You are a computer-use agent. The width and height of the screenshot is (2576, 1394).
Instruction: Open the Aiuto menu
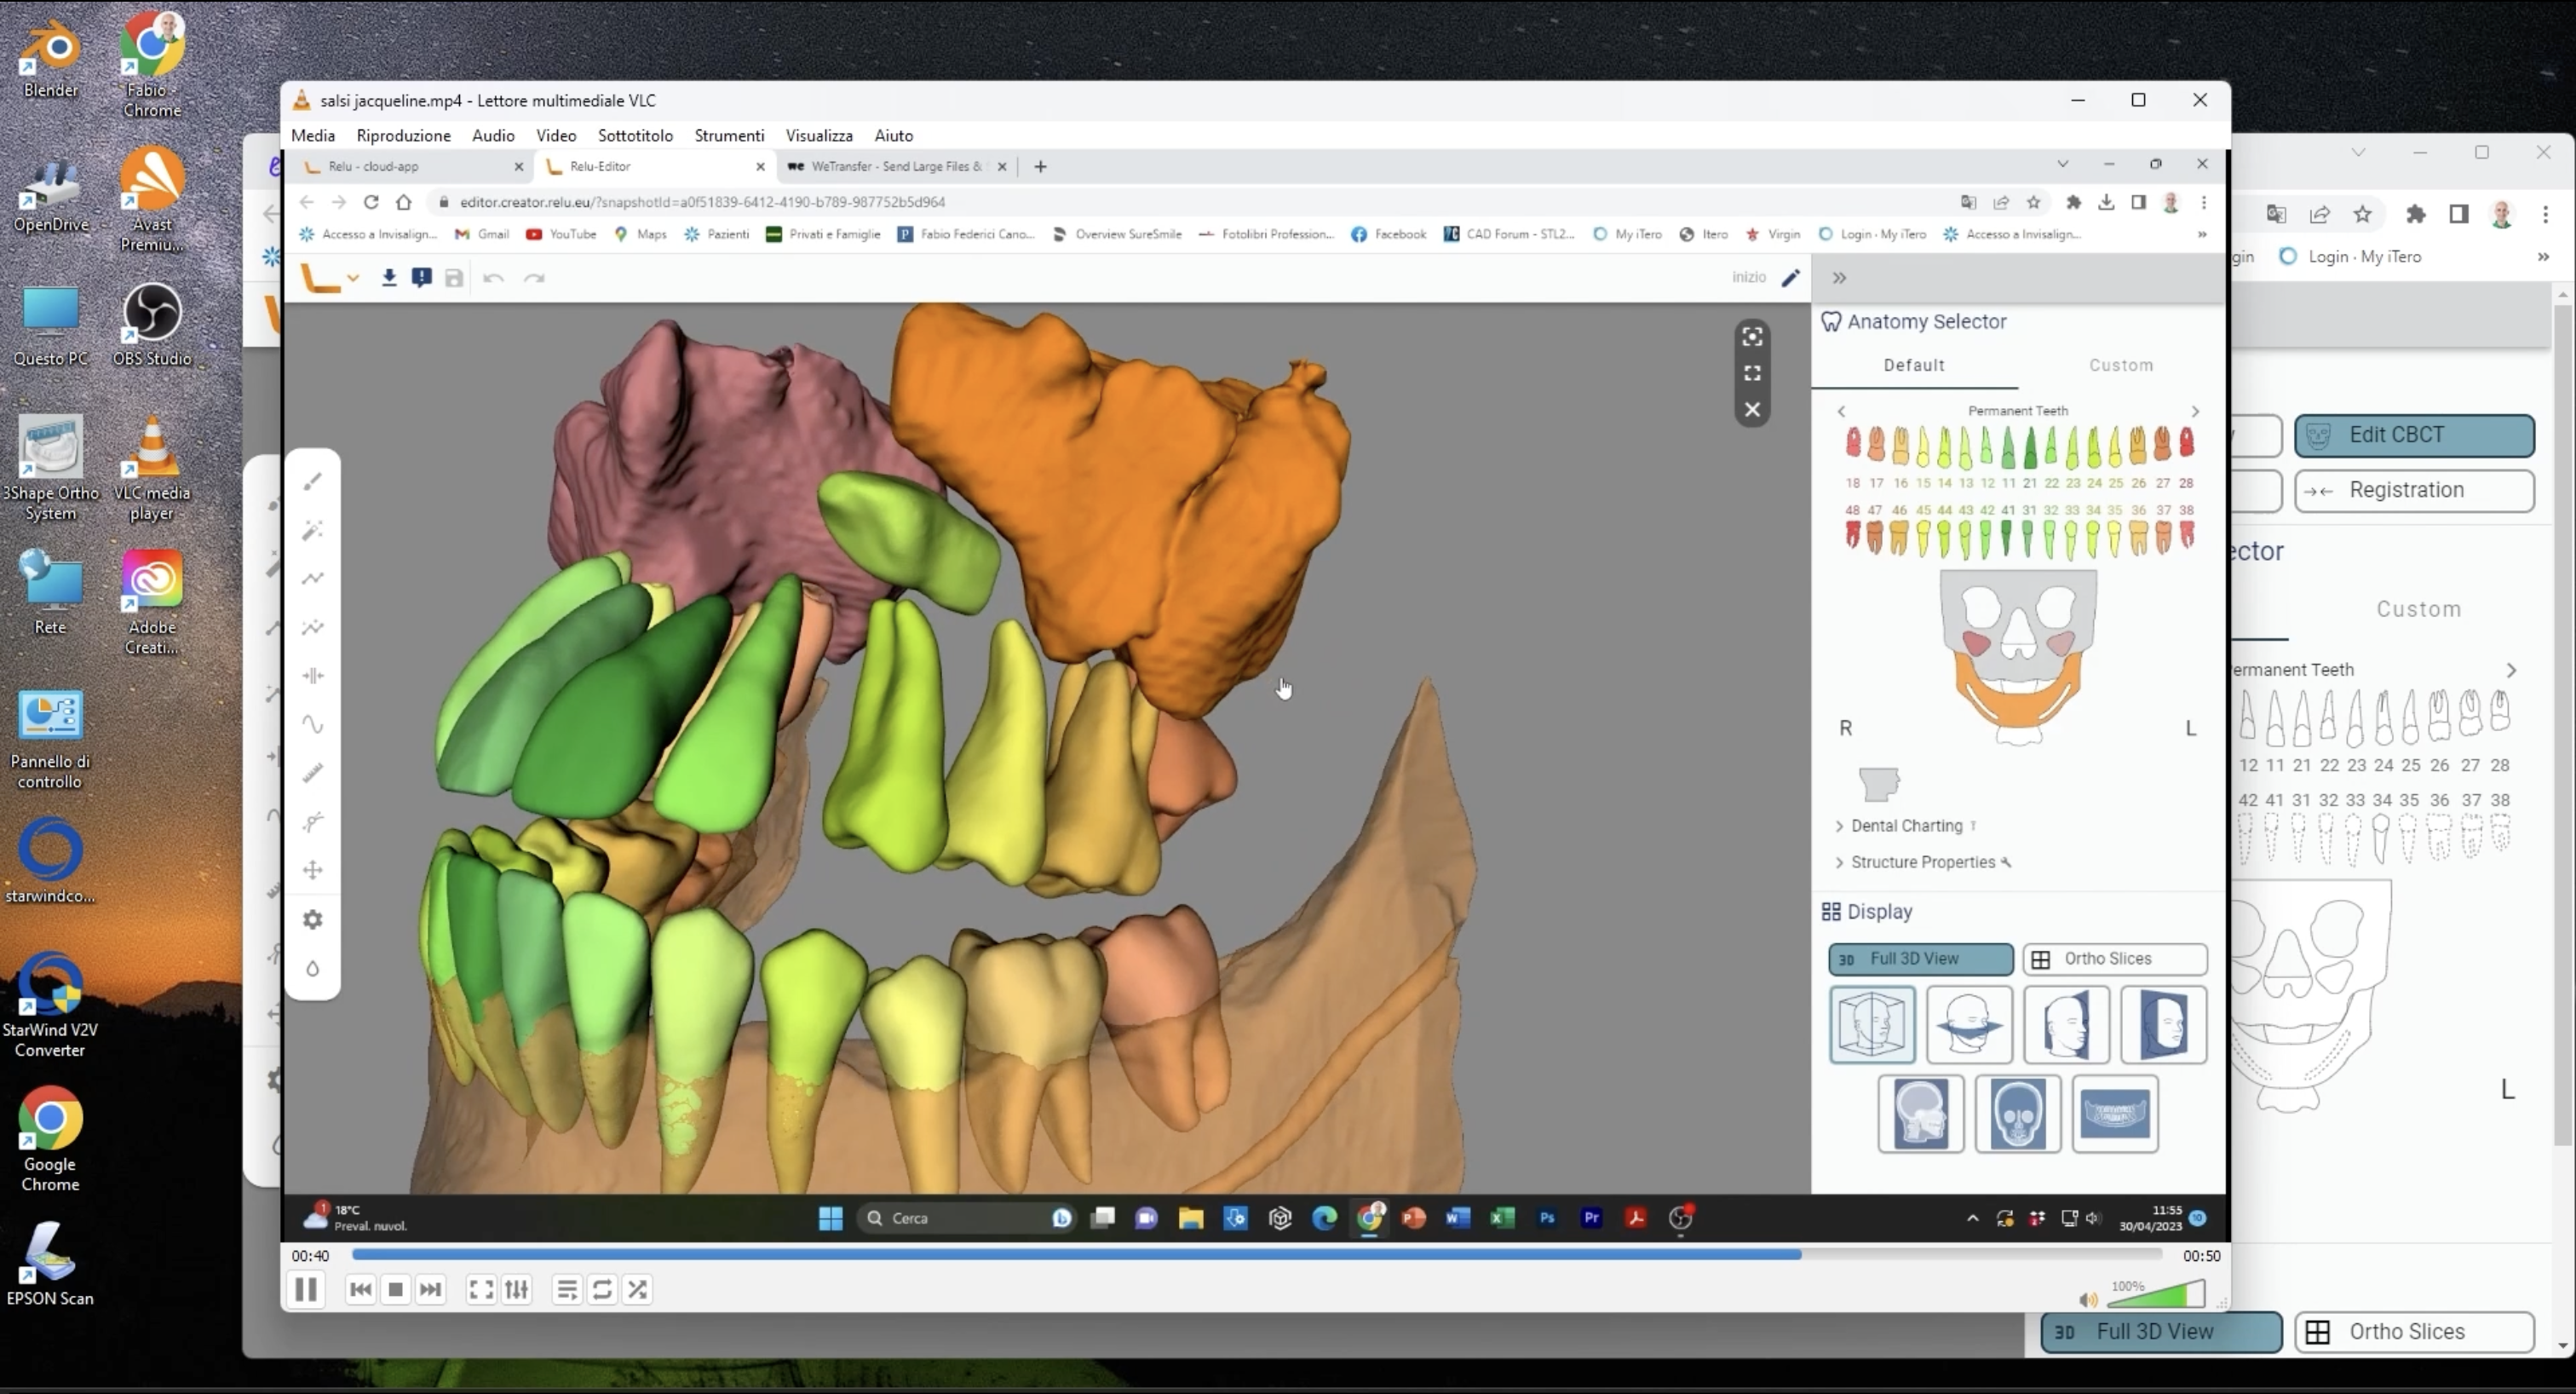[893, 135]
